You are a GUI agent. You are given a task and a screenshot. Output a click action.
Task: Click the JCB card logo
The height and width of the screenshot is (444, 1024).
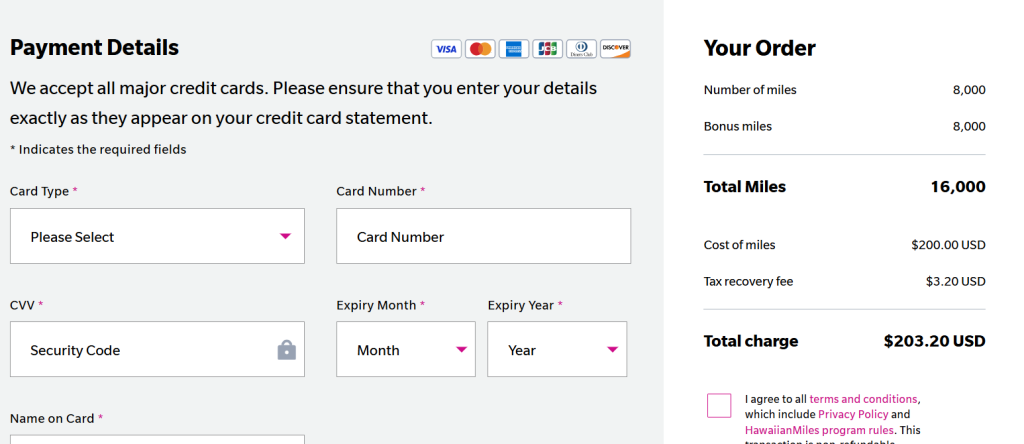coord(547,49)
